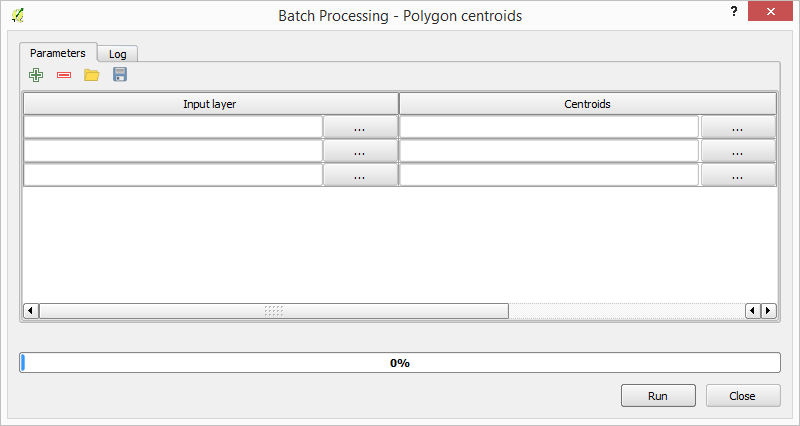This screenshot has height=426, width=800.
Task: Click second row Centroids text field
Action: [x=549, y=151]
